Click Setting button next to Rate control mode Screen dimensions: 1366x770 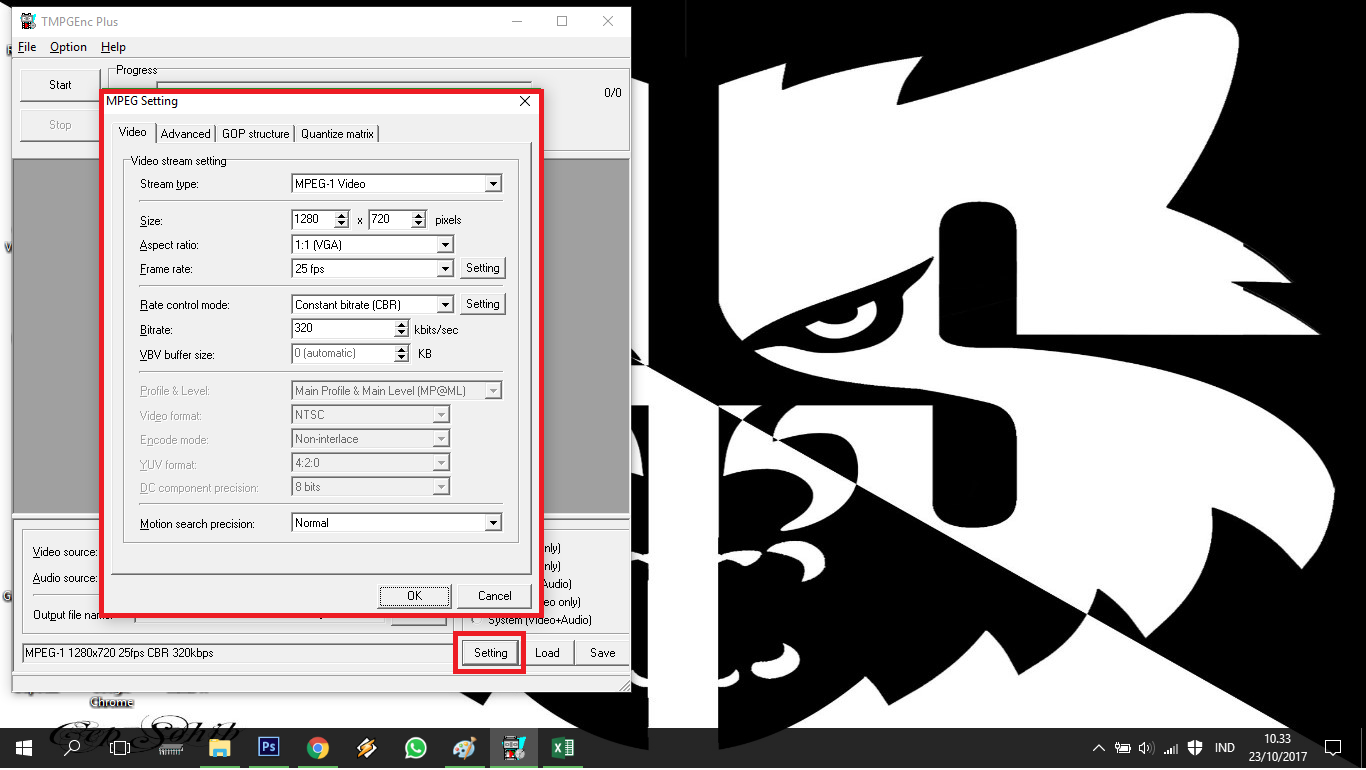[483, 304]
